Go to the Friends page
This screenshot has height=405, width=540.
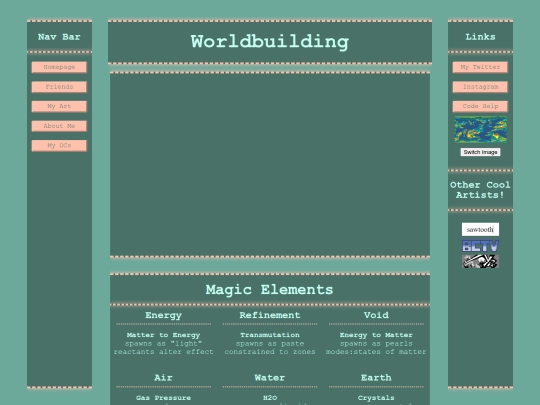click(x=59, y=87)
